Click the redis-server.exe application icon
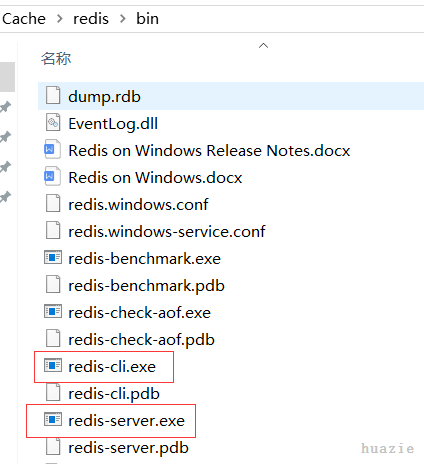Image resolution: width=424 pixels, height=464 pixels. click(x=53, y=420)
